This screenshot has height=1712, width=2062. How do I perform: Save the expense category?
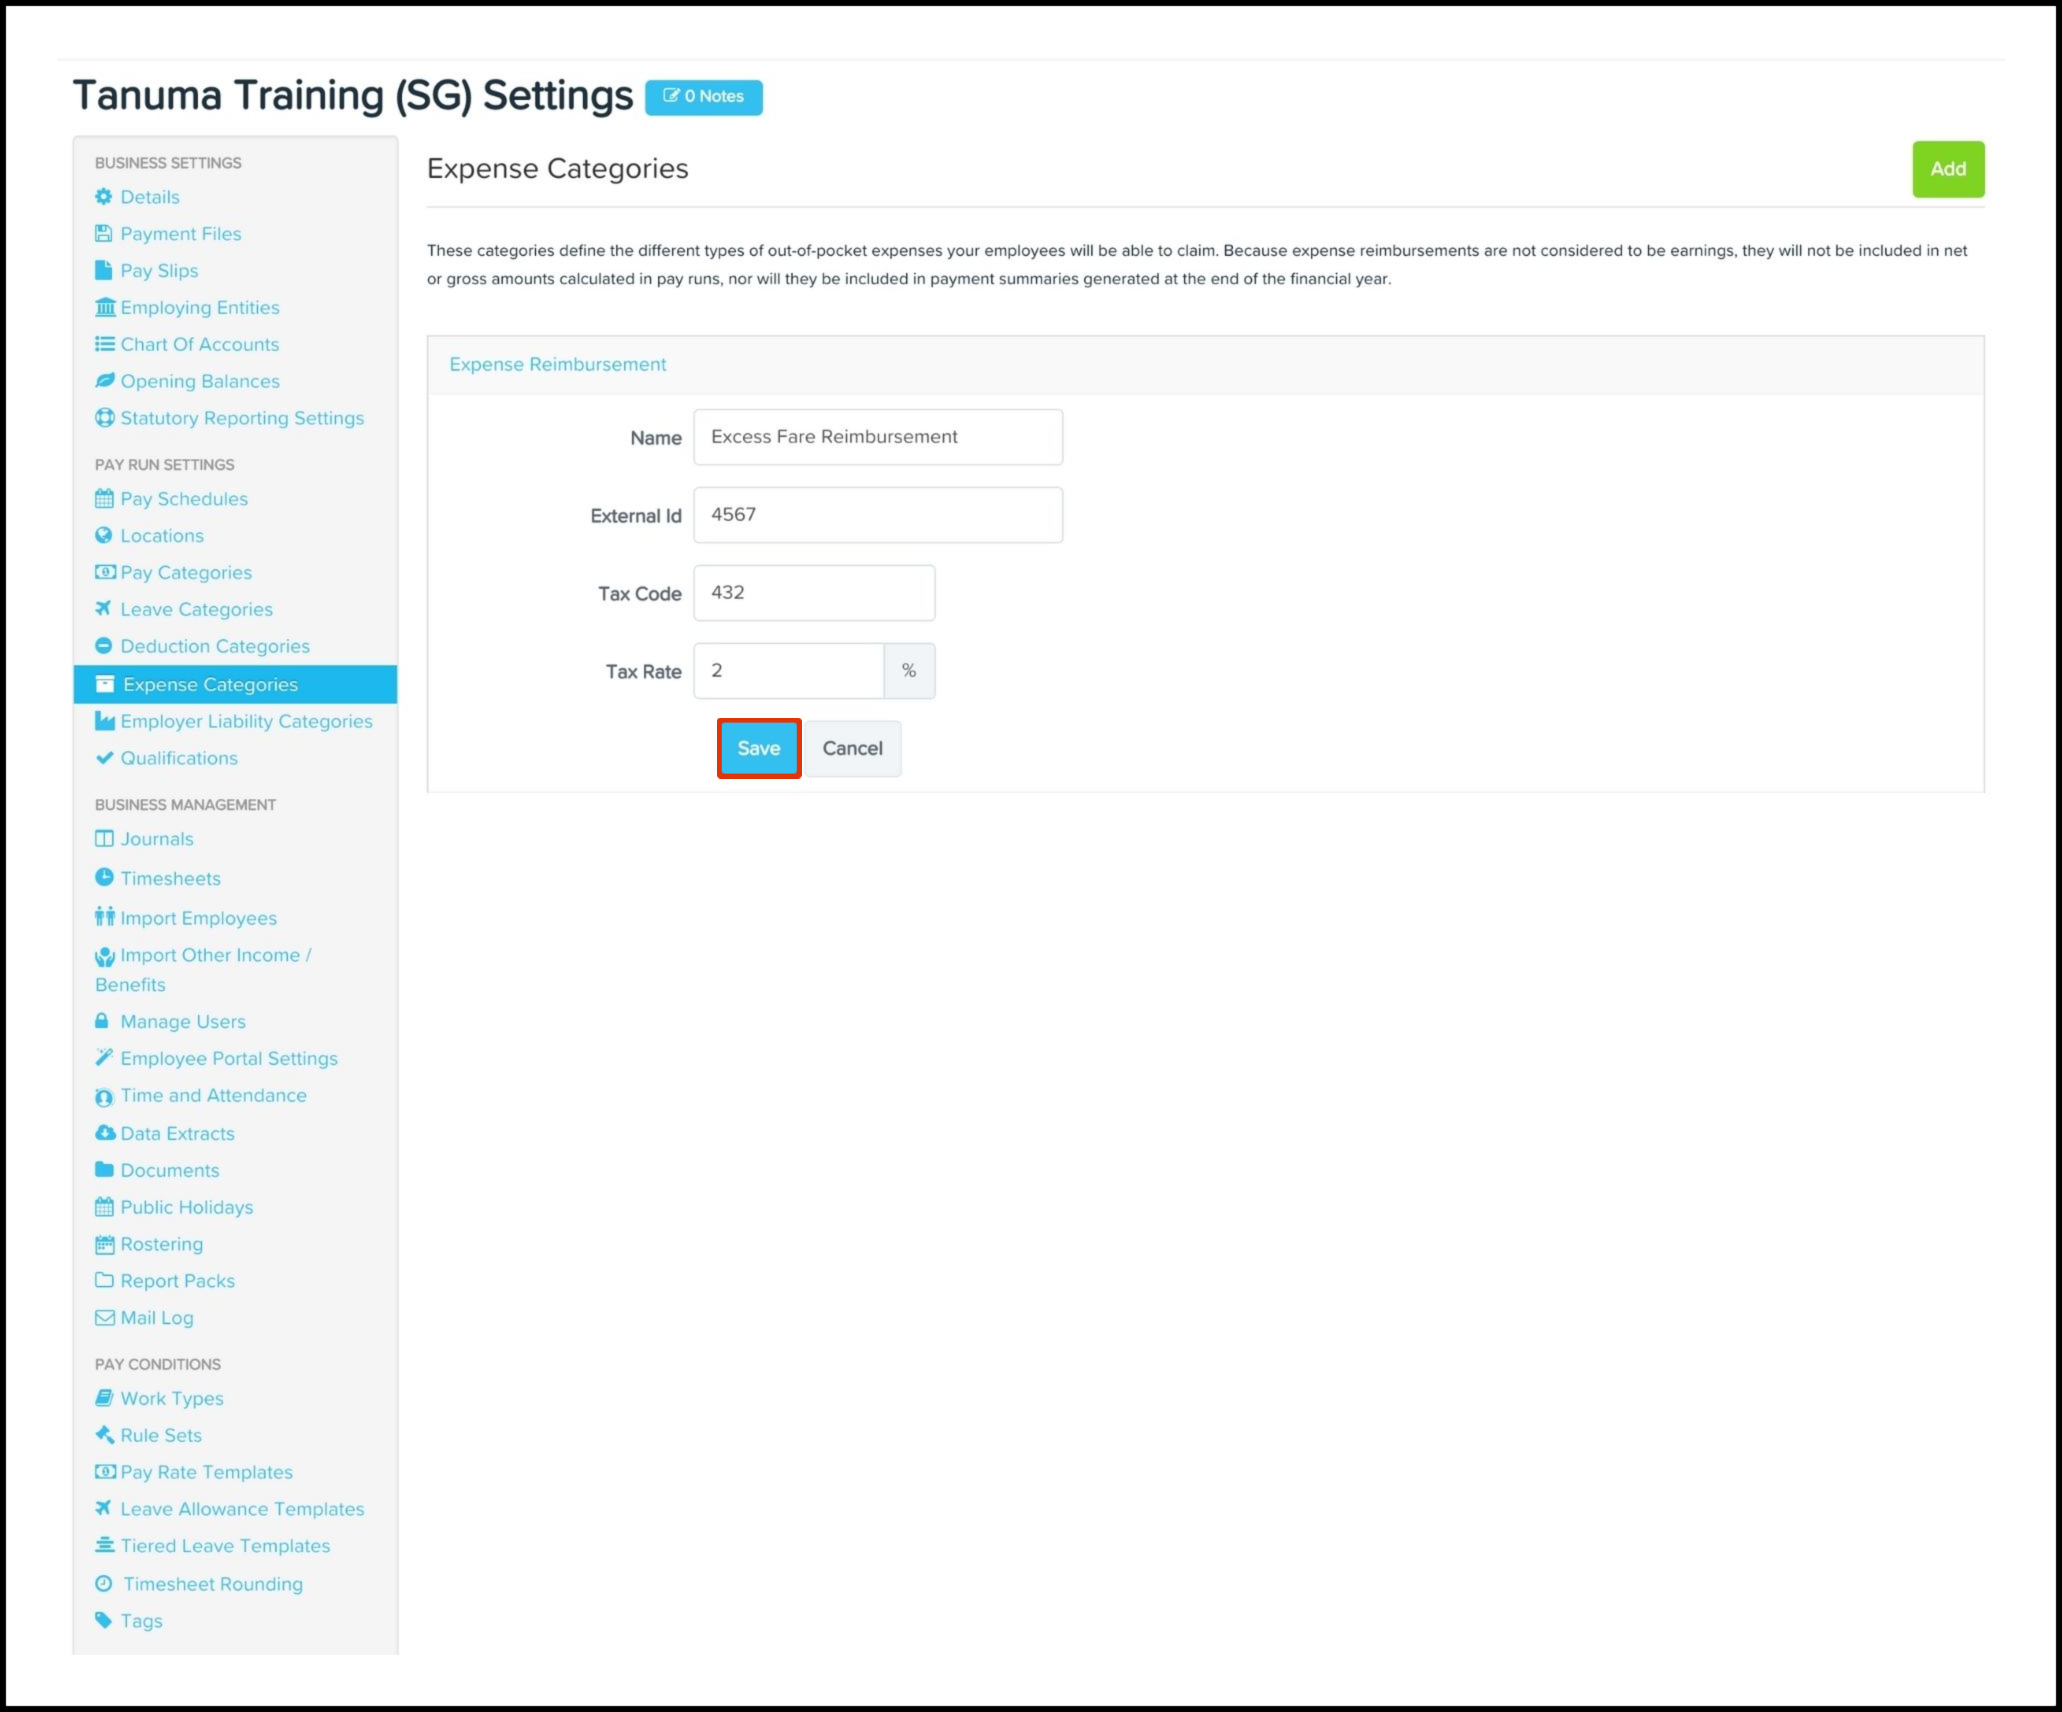tap(758, 748)
